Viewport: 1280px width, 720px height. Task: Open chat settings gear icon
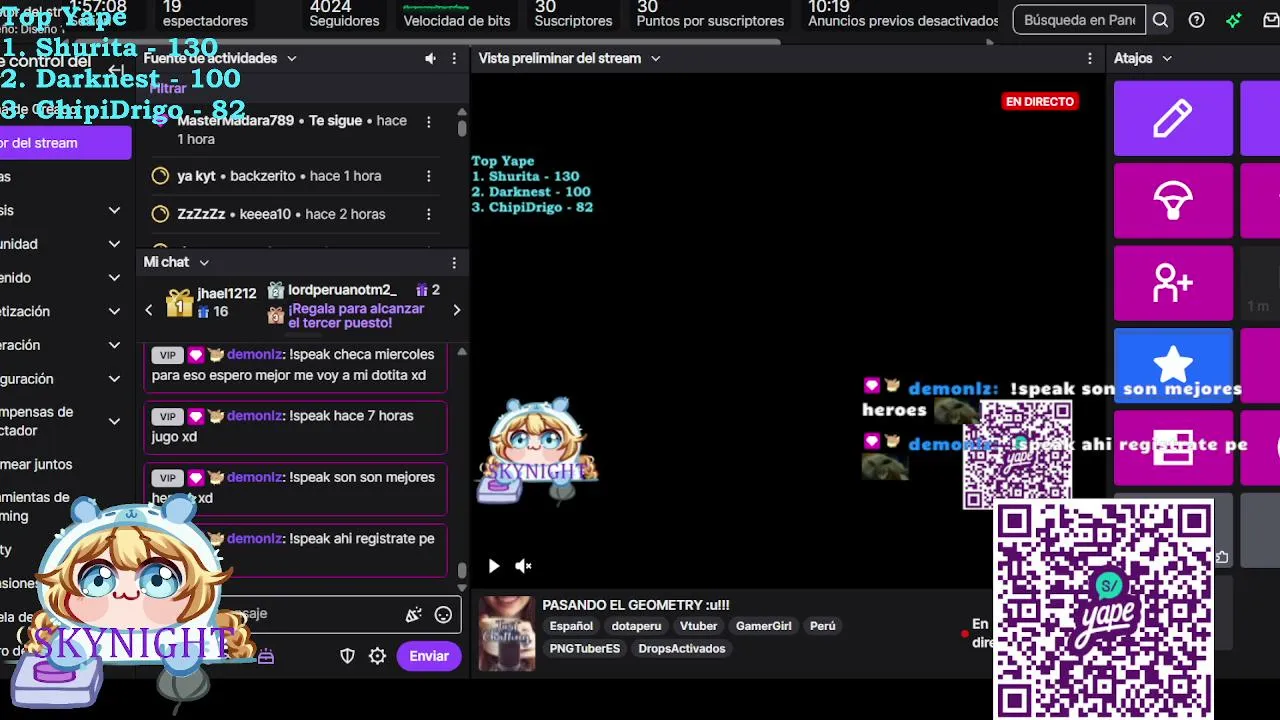377,656
